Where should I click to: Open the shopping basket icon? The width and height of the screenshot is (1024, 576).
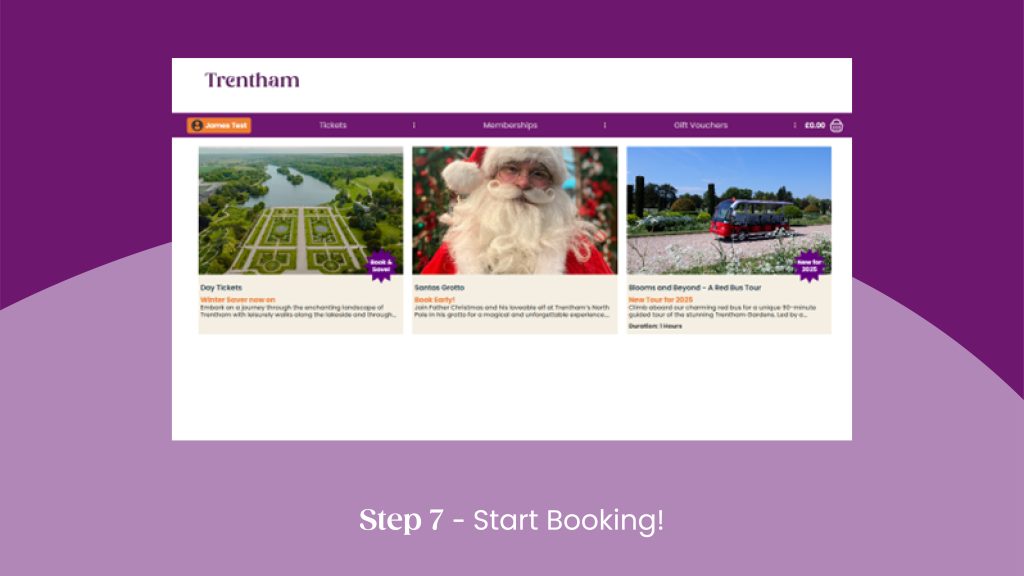836,125
